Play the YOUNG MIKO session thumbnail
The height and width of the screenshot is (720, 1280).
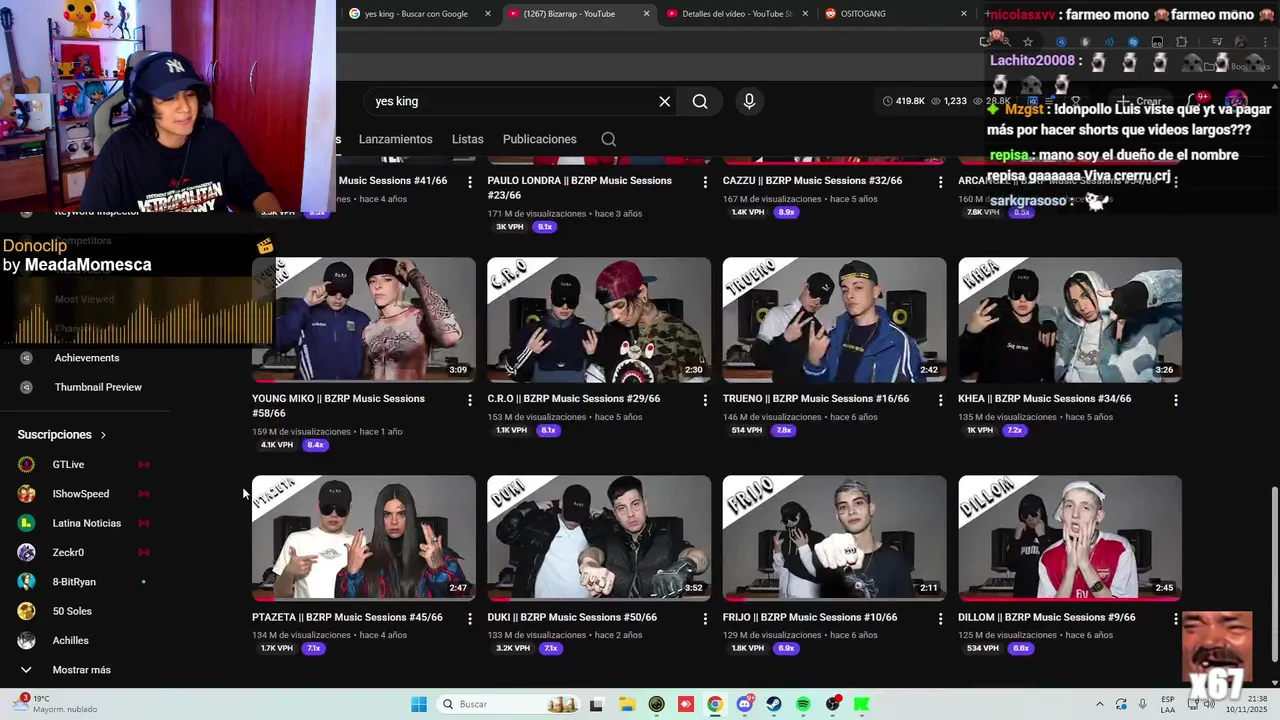(x=364, y=320)
